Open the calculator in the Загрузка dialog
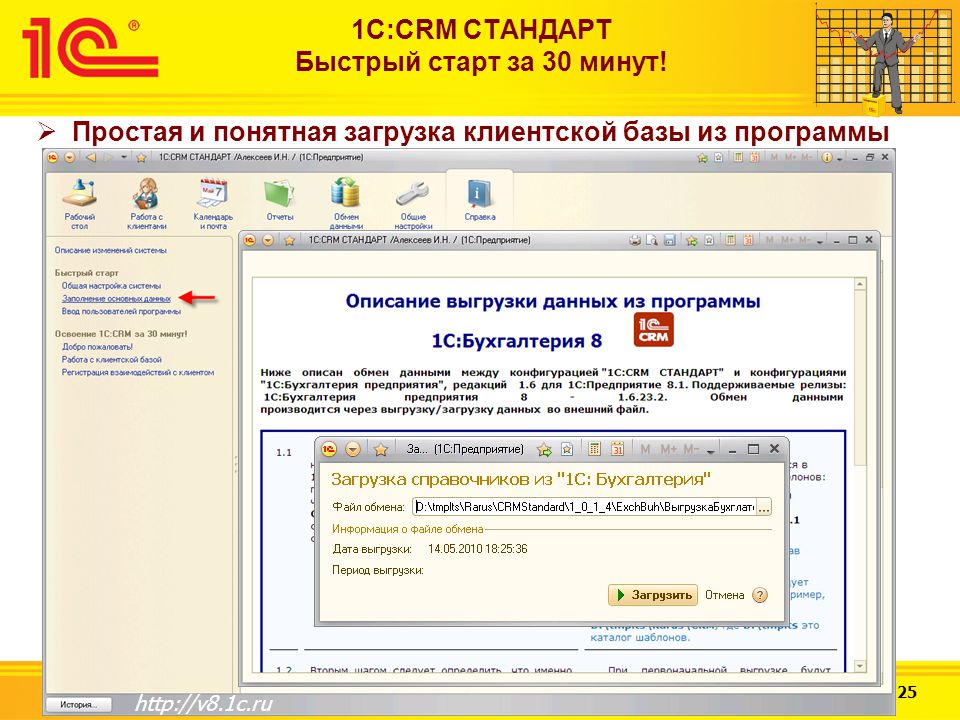 pos(594,449)
